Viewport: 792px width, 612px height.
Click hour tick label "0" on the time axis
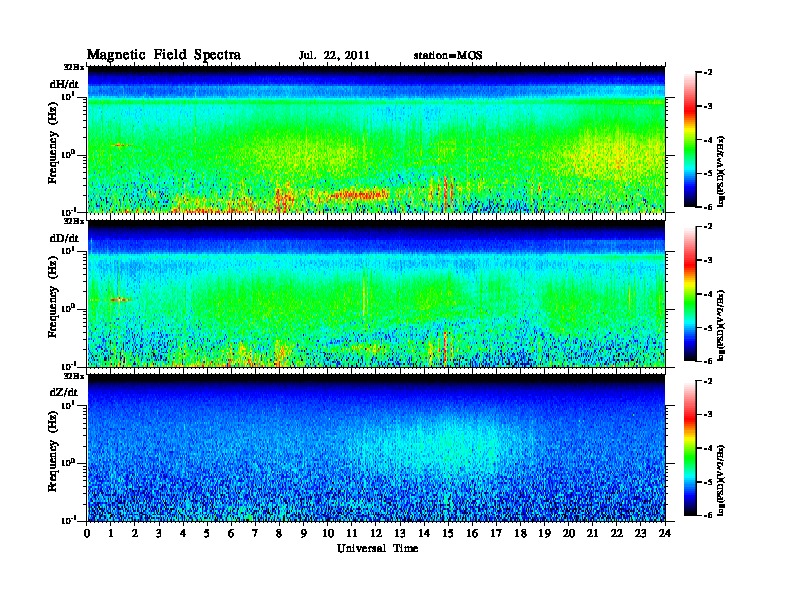[x=87, y=533]
